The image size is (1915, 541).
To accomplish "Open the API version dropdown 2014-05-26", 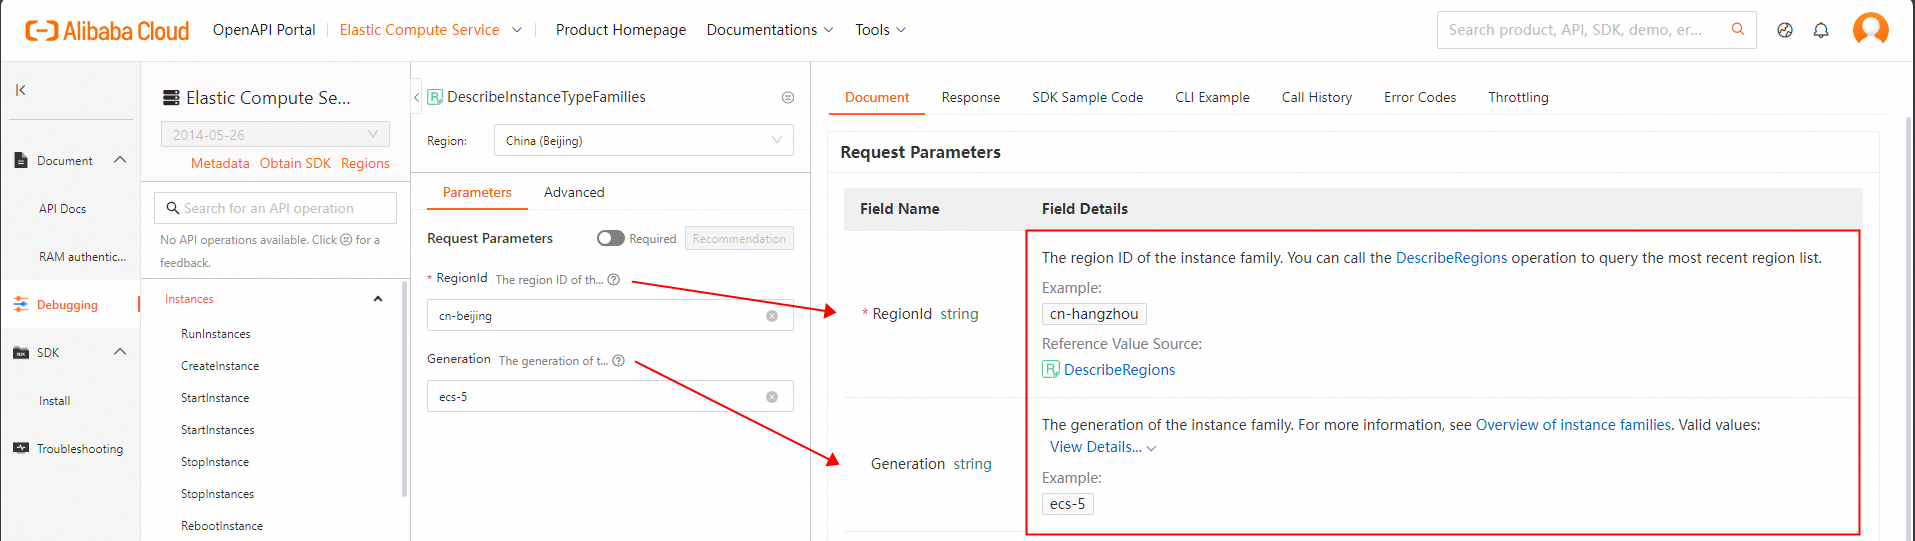I will point(275,134).
